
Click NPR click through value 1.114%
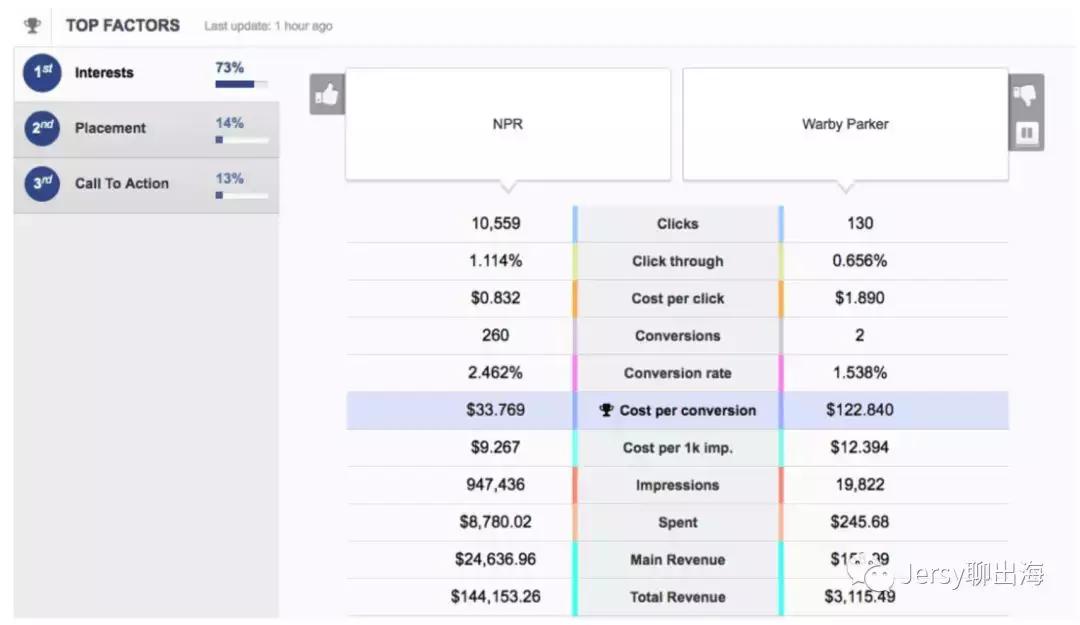(496, 260)
